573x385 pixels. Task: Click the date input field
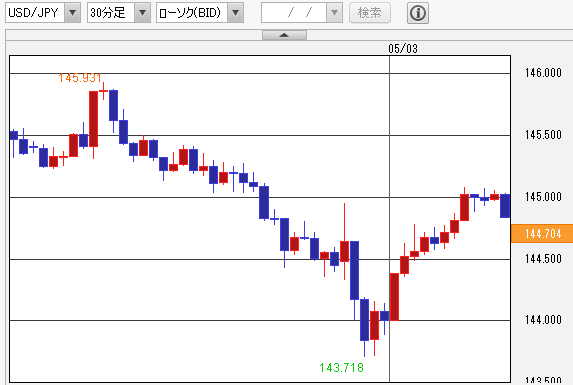point(294,13)
